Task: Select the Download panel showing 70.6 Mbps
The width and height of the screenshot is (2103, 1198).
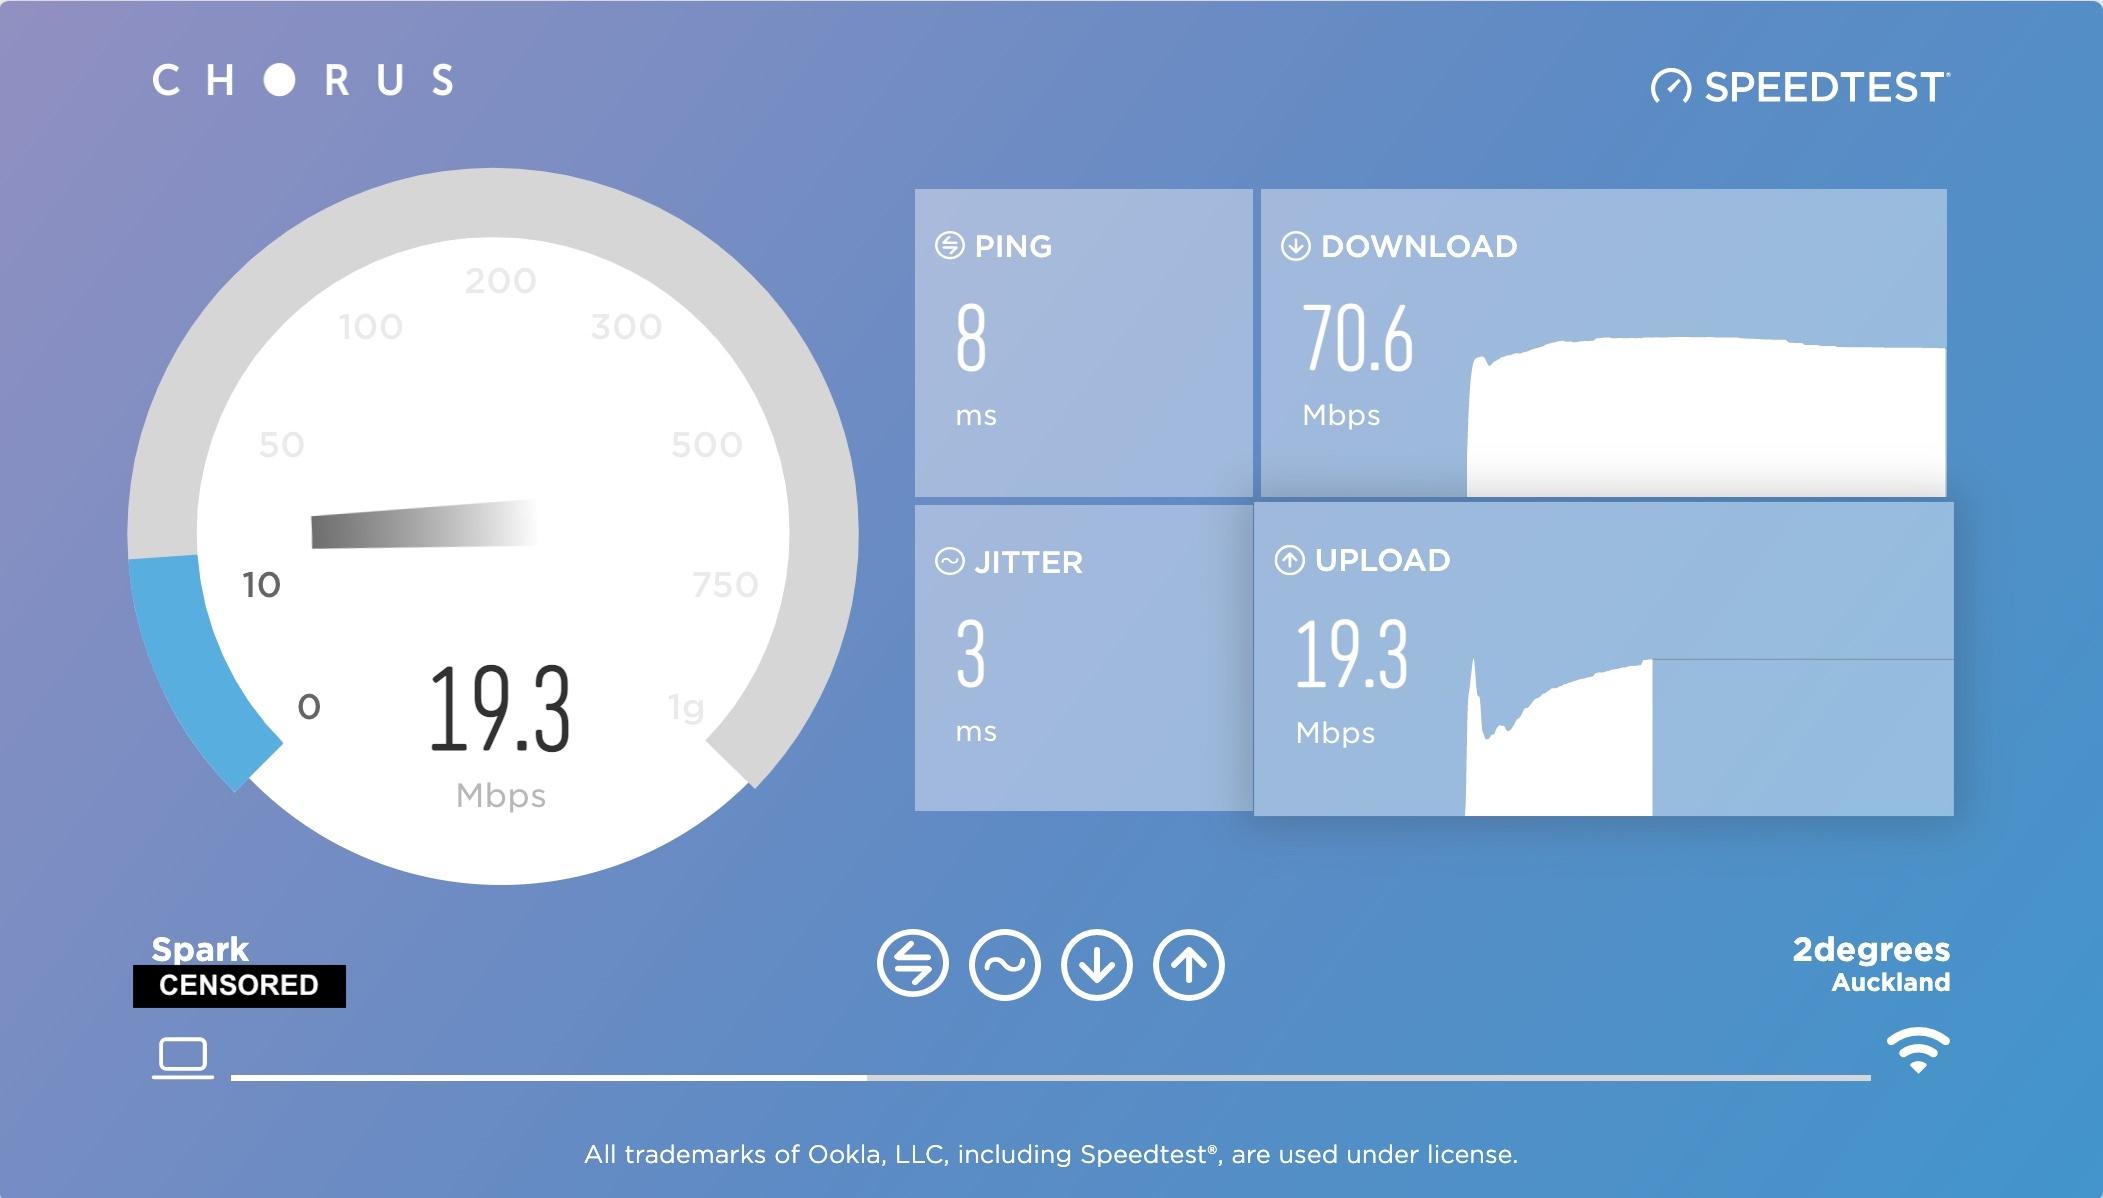Action: (x=1603, y=342)
